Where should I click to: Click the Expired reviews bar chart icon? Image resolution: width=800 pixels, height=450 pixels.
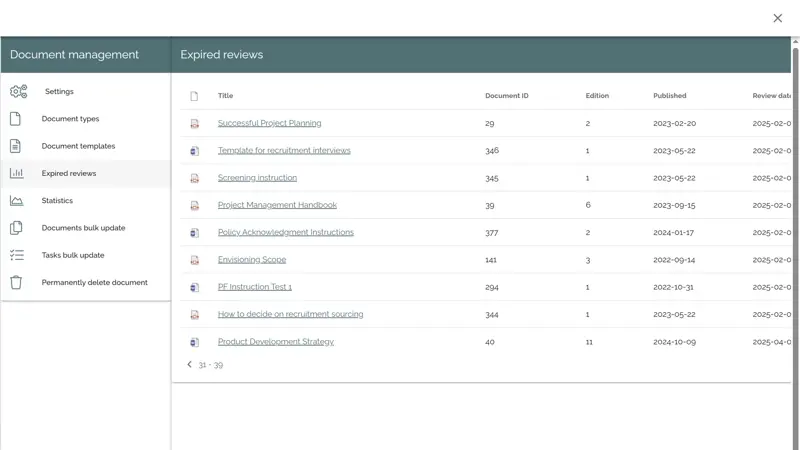(16, 173)
